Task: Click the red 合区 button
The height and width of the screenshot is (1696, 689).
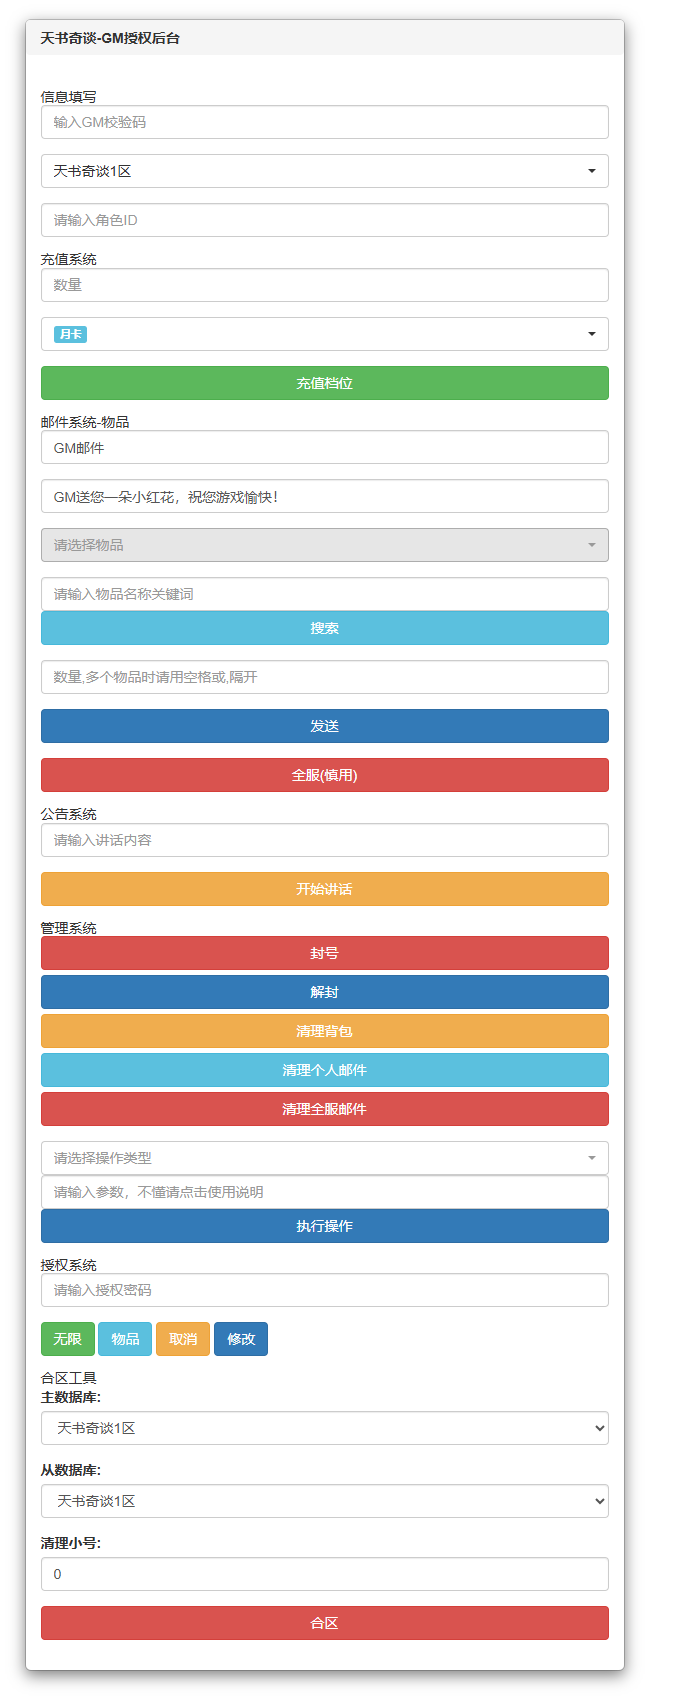Action: tap(324, 1623)
